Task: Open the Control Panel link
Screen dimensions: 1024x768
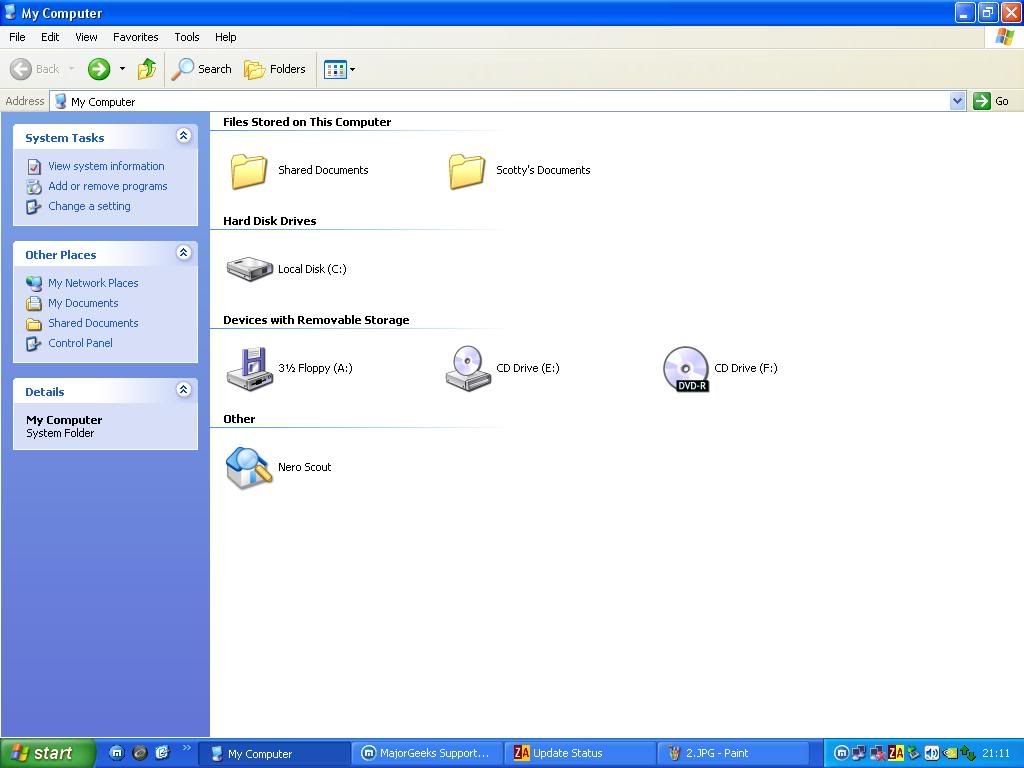Action: (x=80, y=343)
